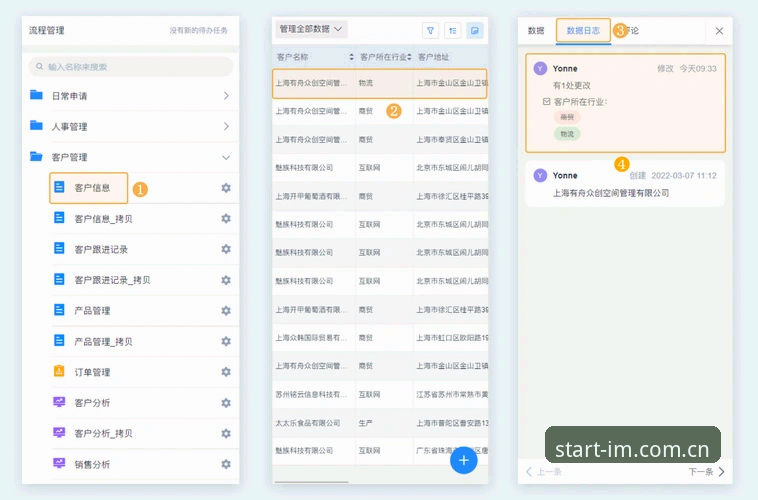758x500 pixels.
Task: Click the 客户分析 purple dashboard icon
Action: coord(59,402)
